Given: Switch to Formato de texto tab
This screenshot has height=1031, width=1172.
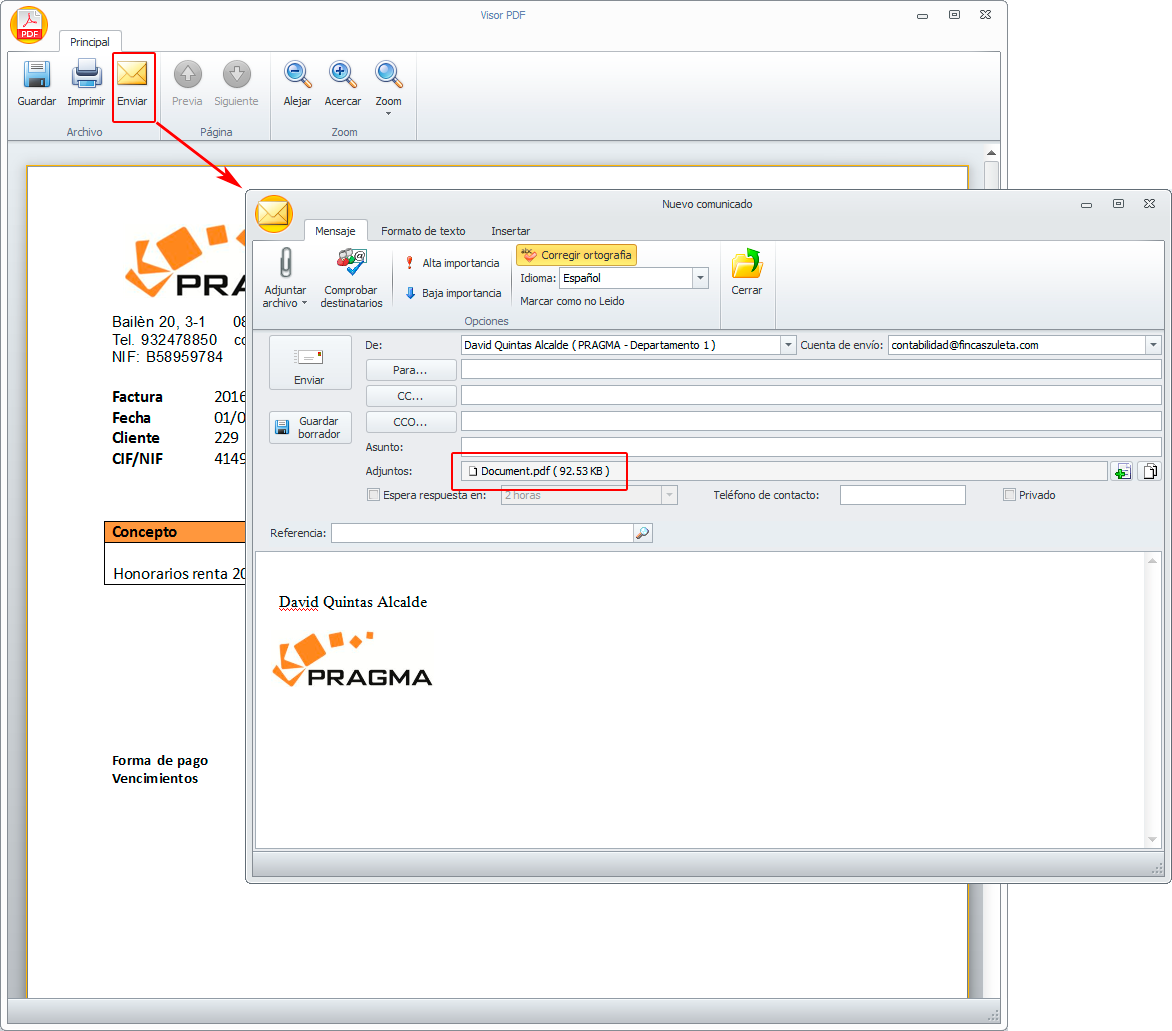Looking at the screenshot, I should click(423, 231).
